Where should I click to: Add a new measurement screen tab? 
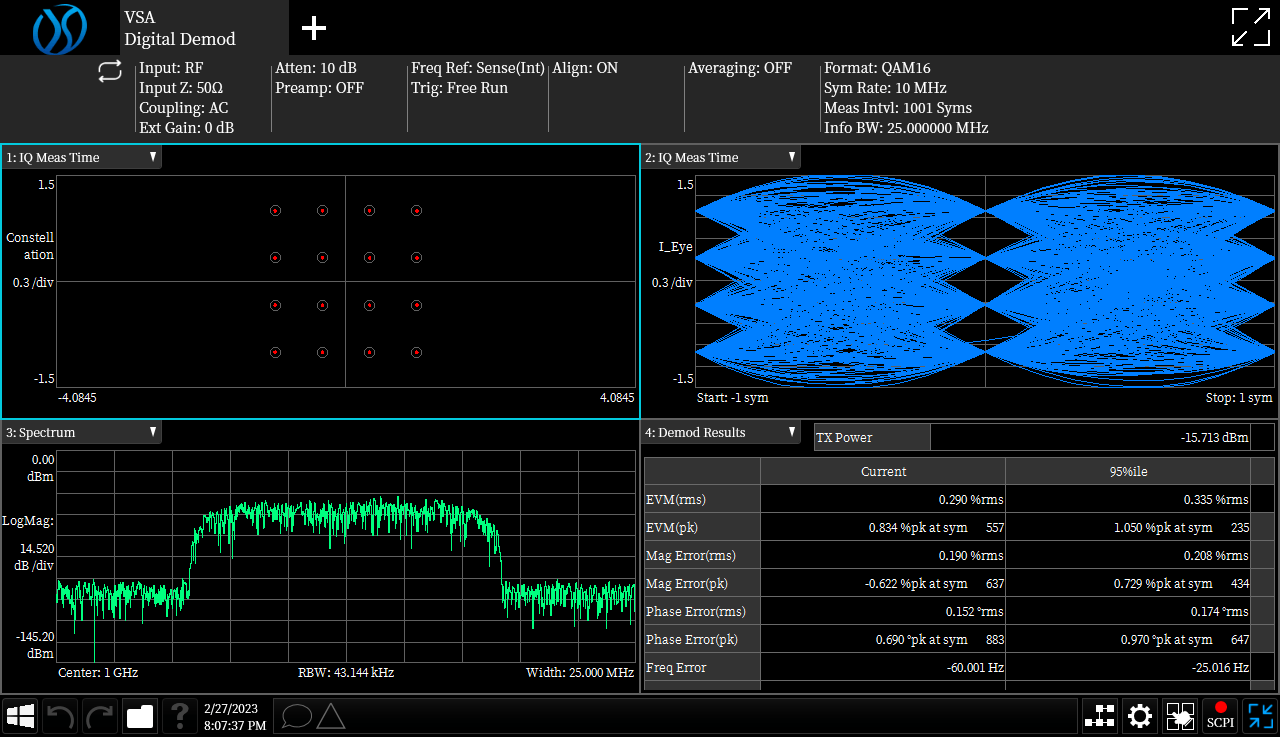314,28
